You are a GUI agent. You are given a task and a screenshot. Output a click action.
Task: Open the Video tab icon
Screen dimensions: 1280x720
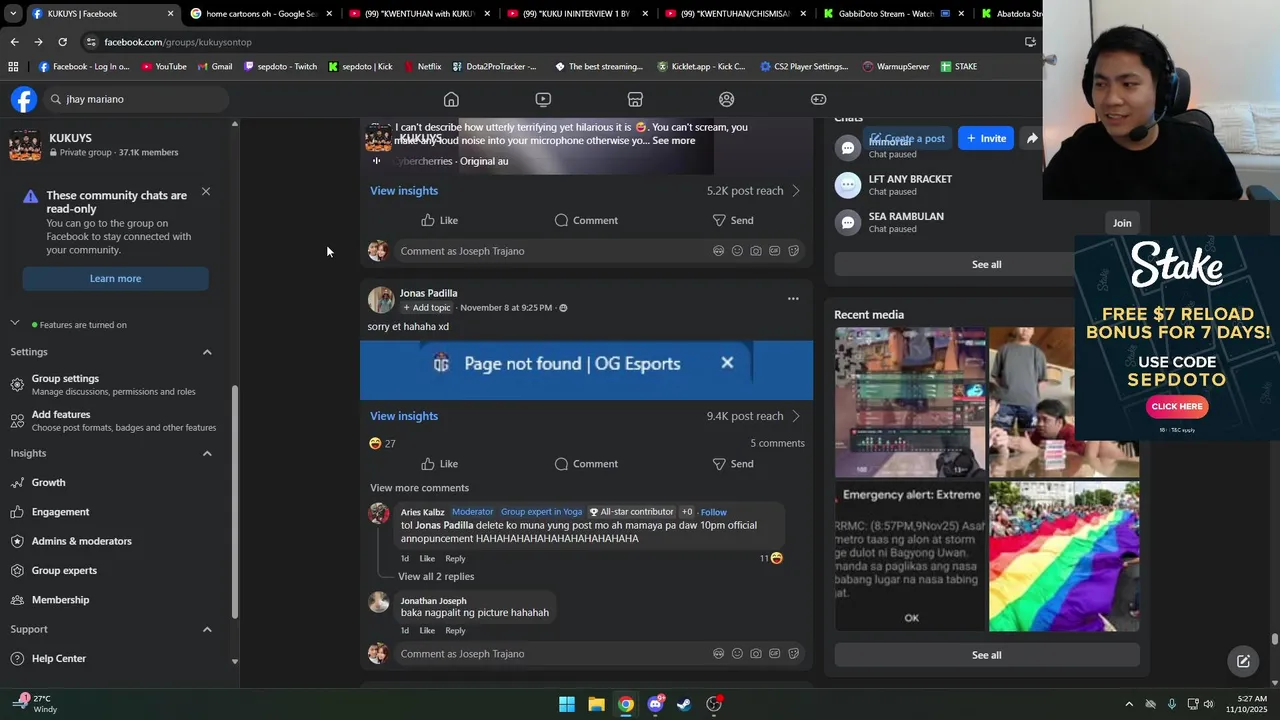(x=543, y=99)
